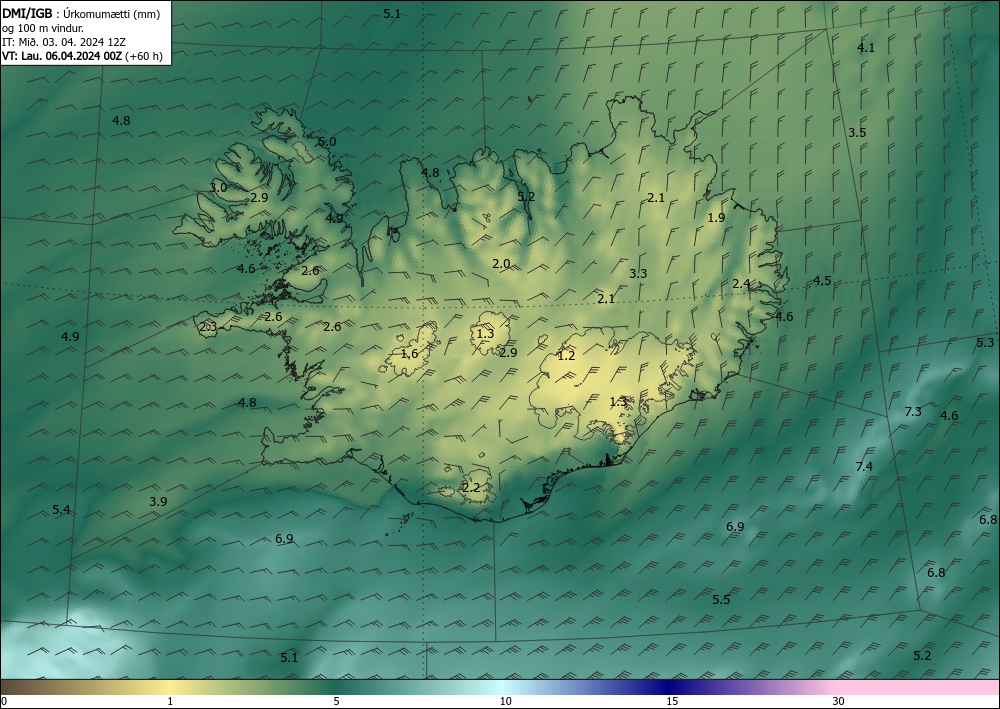Click the '1.9' map value
The height and width of the screenshot is (709, 1000).
pyautogui.click(x=716, y=217)
